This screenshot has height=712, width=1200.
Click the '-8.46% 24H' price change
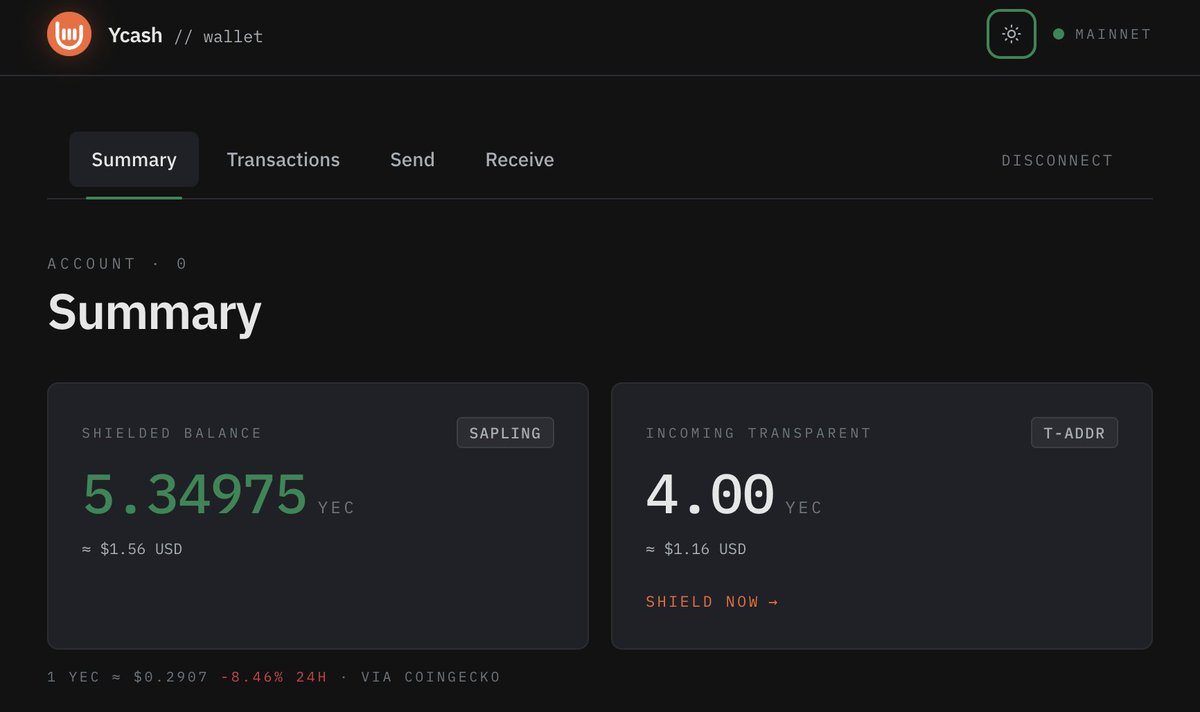click(x=274, y=677)
